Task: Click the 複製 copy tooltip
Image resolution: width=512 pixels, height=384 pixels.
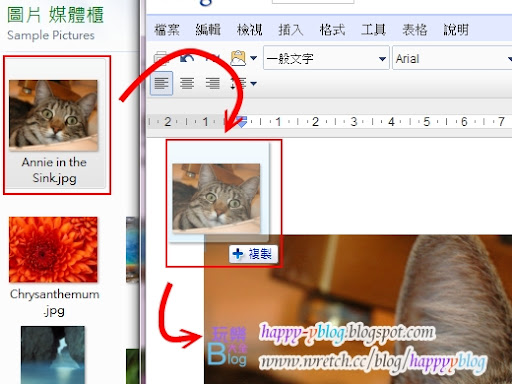Action: click(253, 254)
